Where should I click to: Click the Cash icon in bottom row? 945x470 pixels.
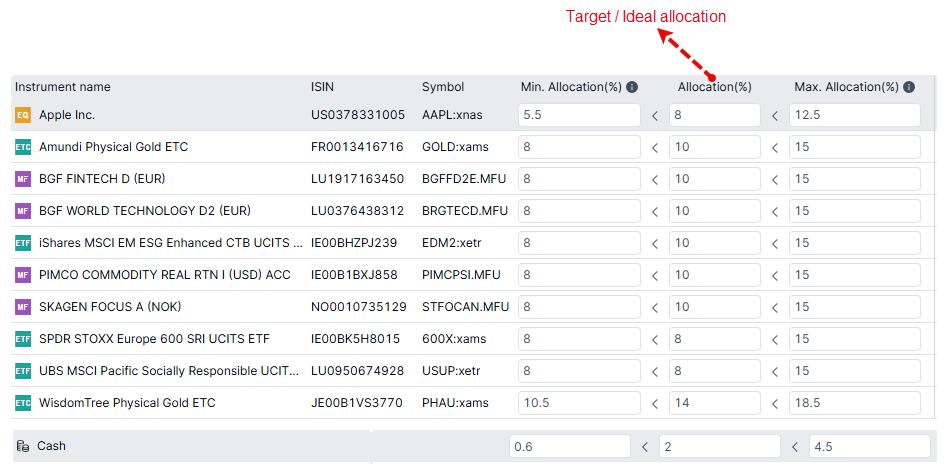coord(22,446)
